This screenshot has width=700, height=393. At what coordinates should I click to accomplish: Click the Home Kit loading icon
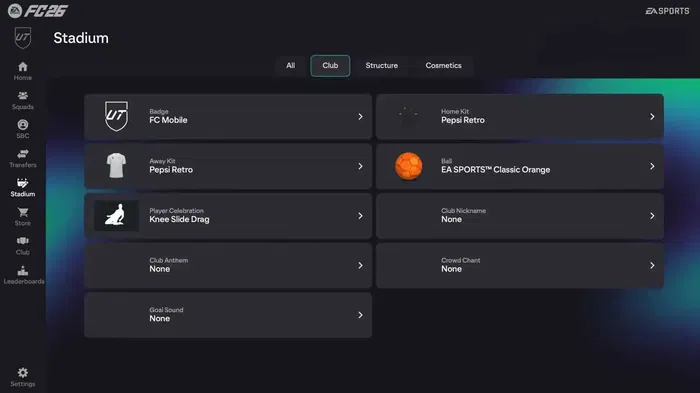point(408,116)
